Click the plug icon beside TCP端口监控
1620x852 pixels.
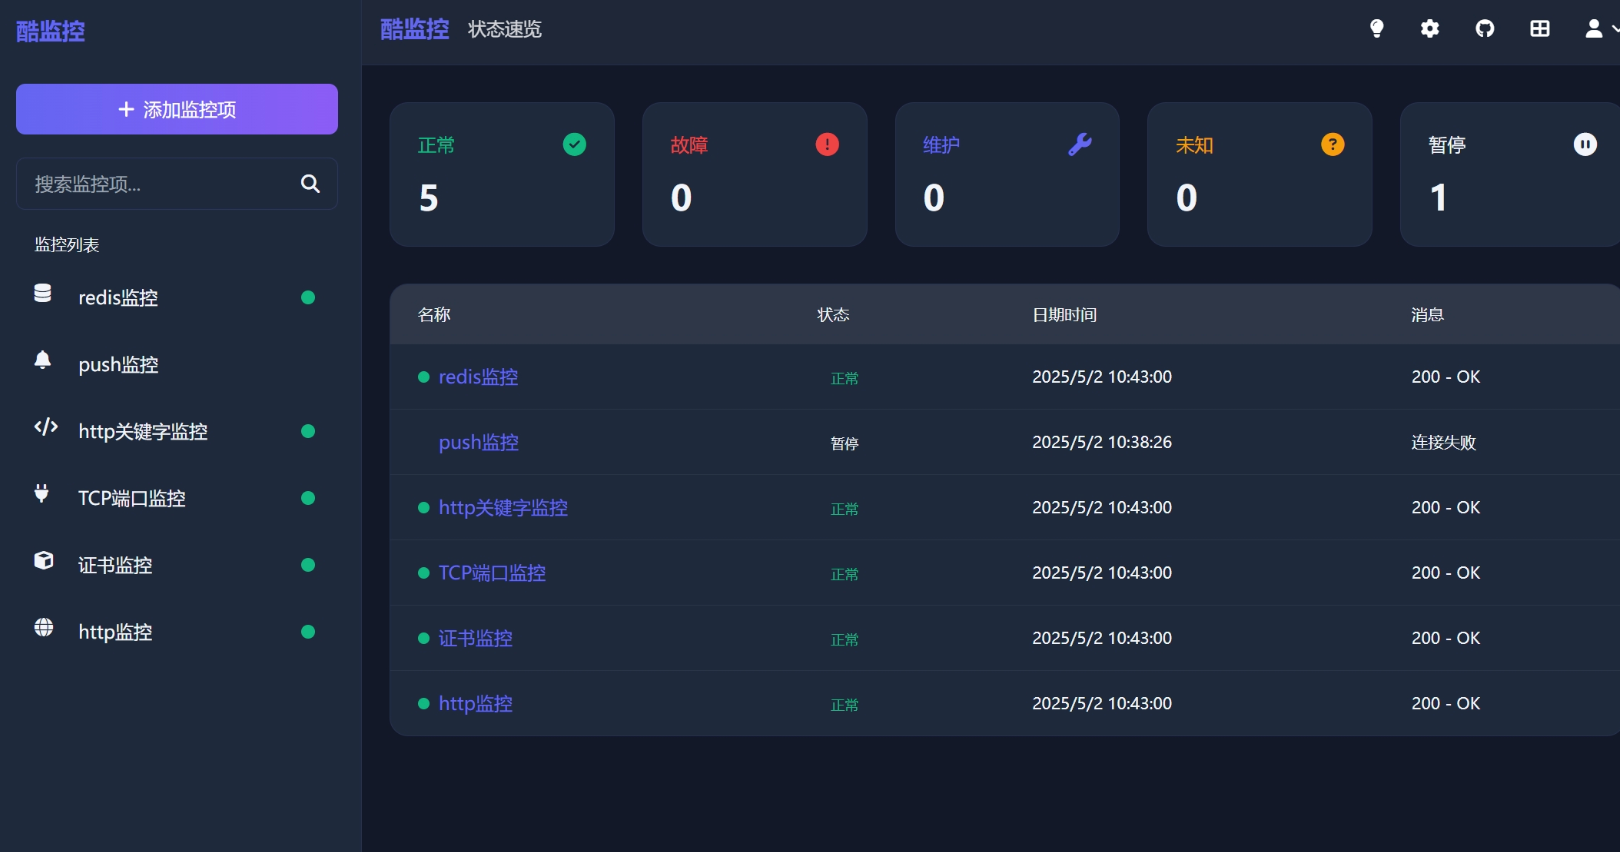pos(42,493)
